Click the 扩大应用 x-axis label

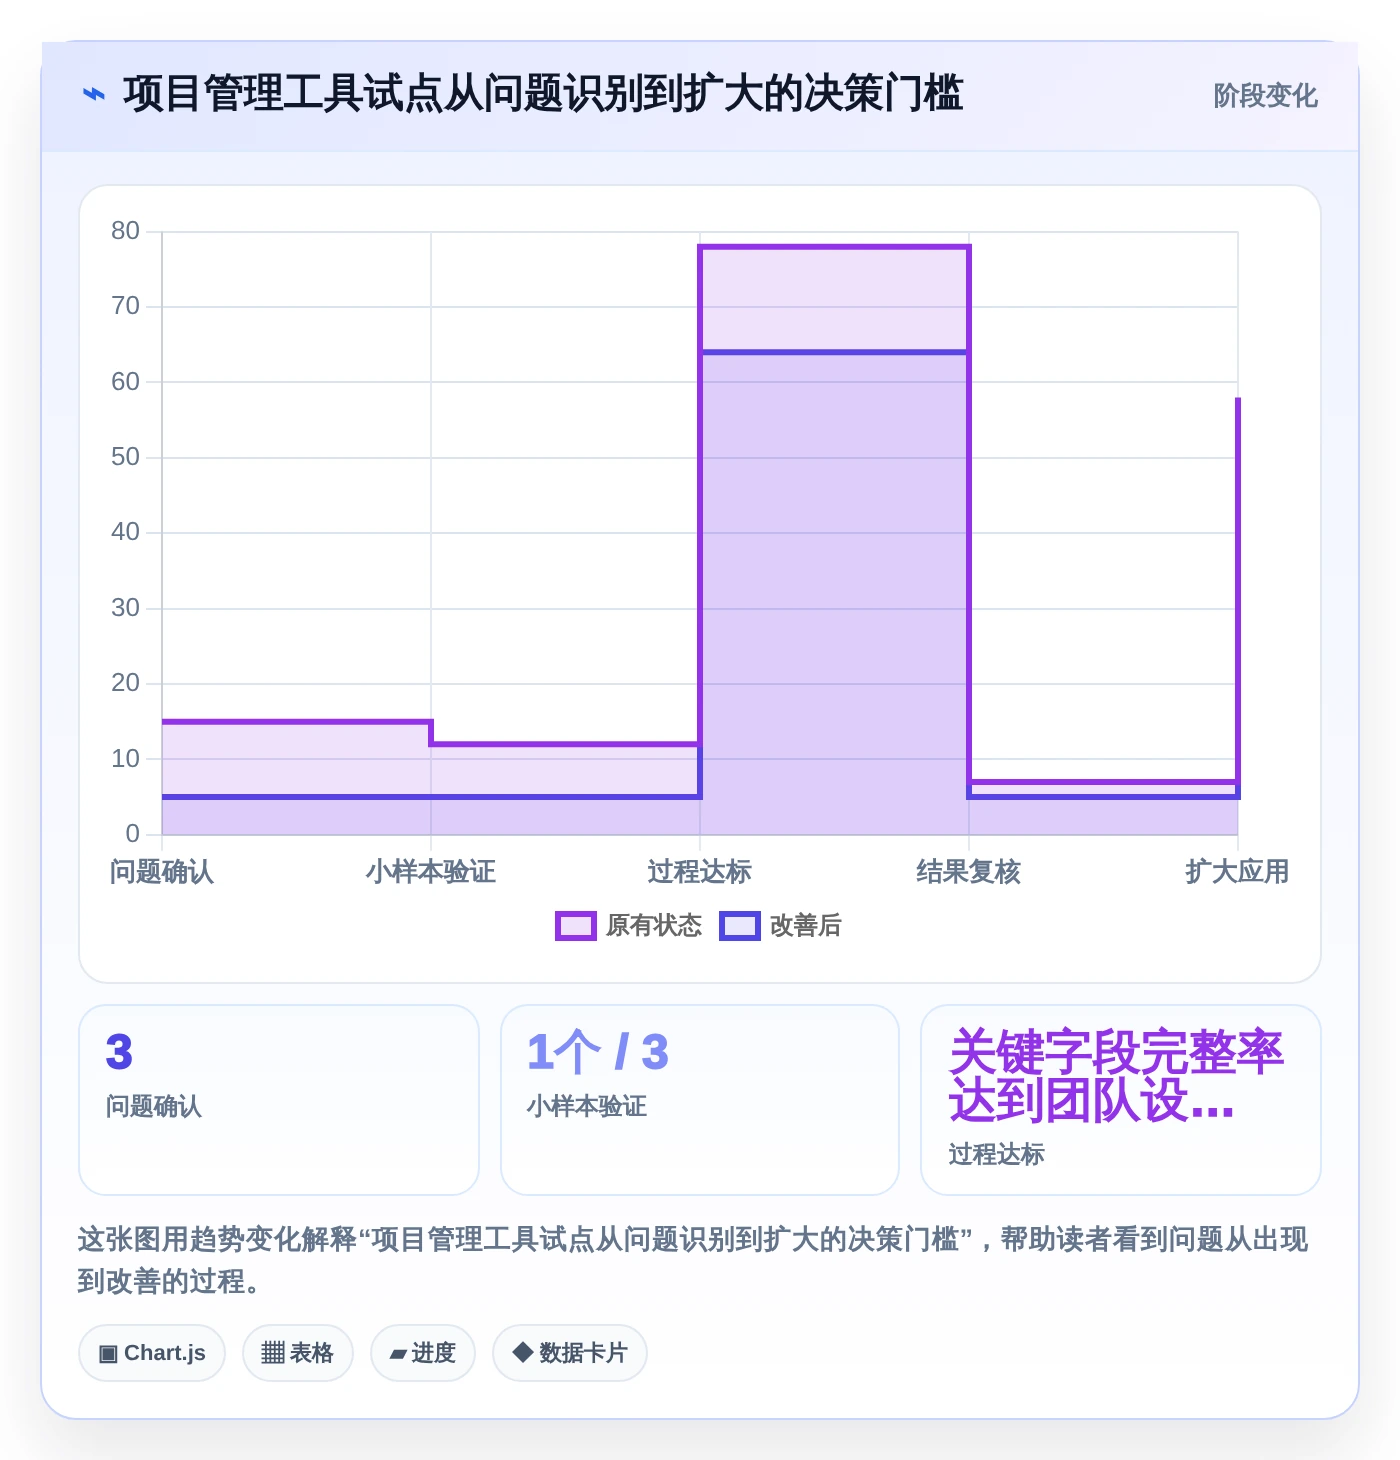[1237, 872]
